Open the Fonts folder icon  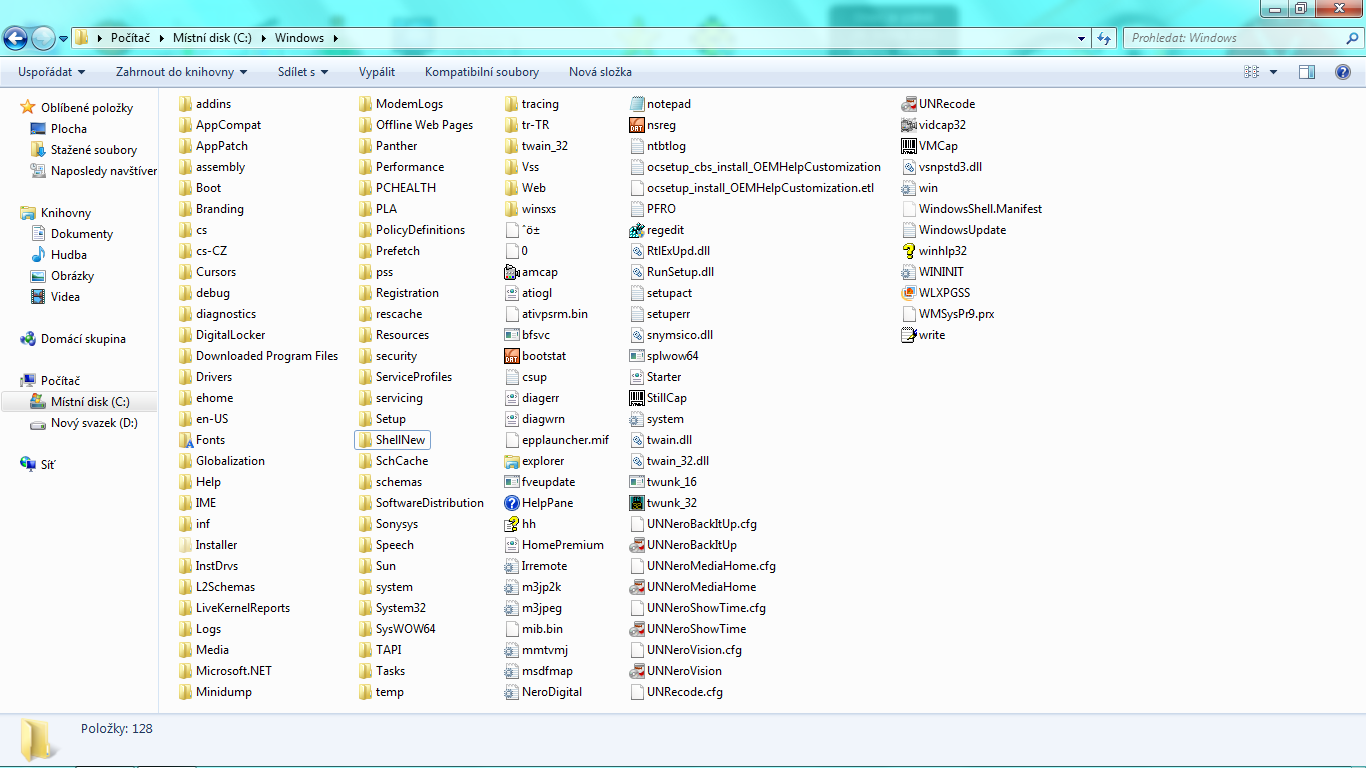[x=185, y=440]
